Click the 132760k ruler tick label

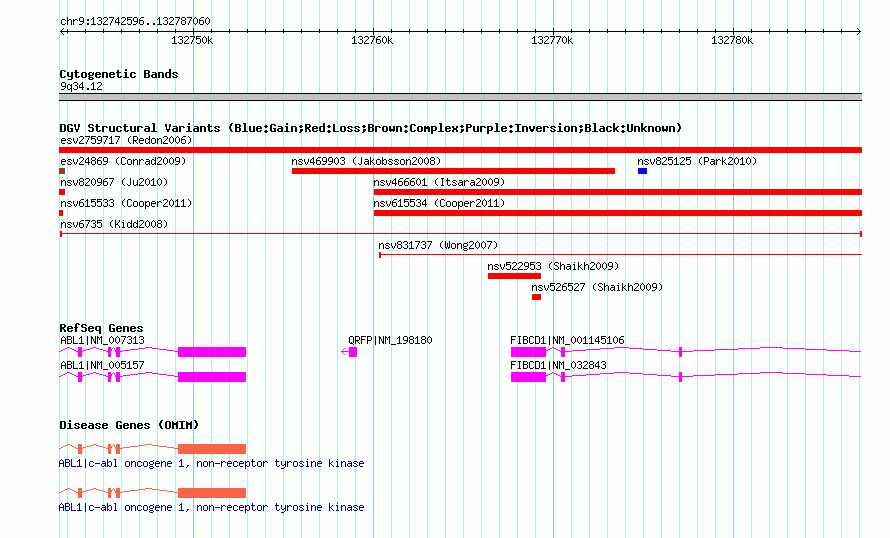(372, 40)
